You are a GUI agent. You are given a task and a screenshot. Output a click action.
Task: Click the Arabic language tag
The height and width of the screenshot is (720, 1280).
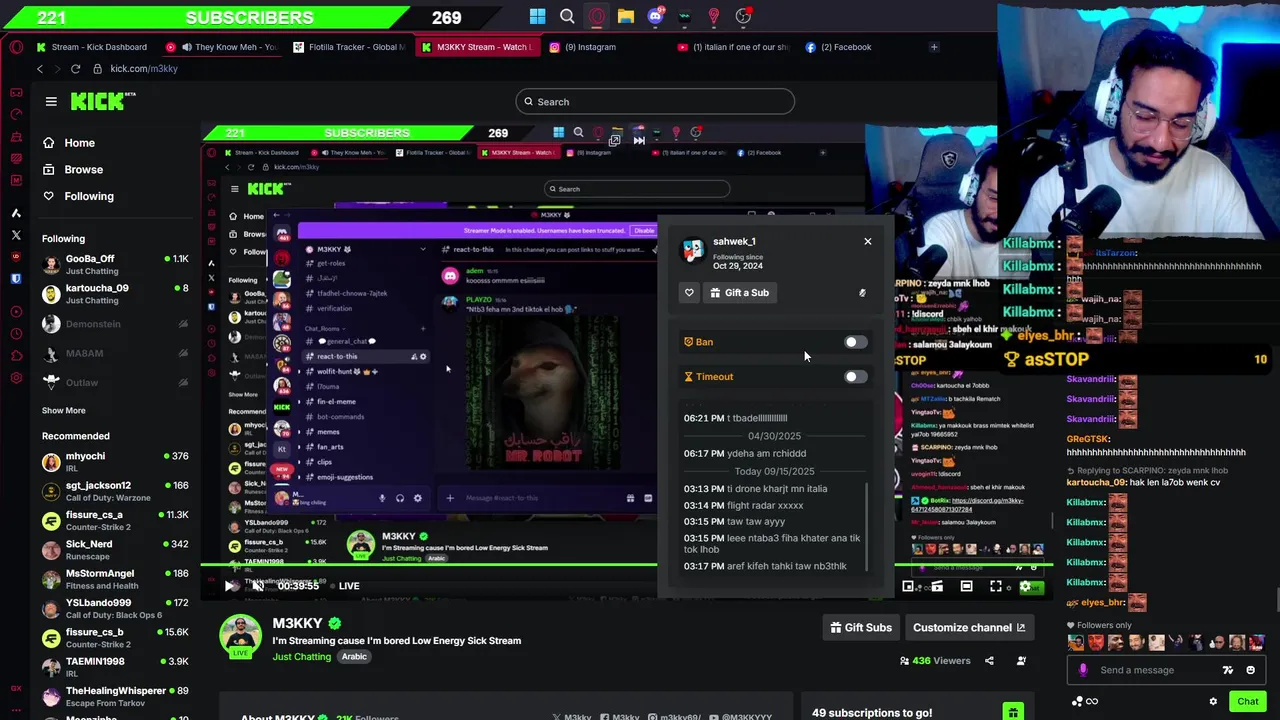coord(354,657)
